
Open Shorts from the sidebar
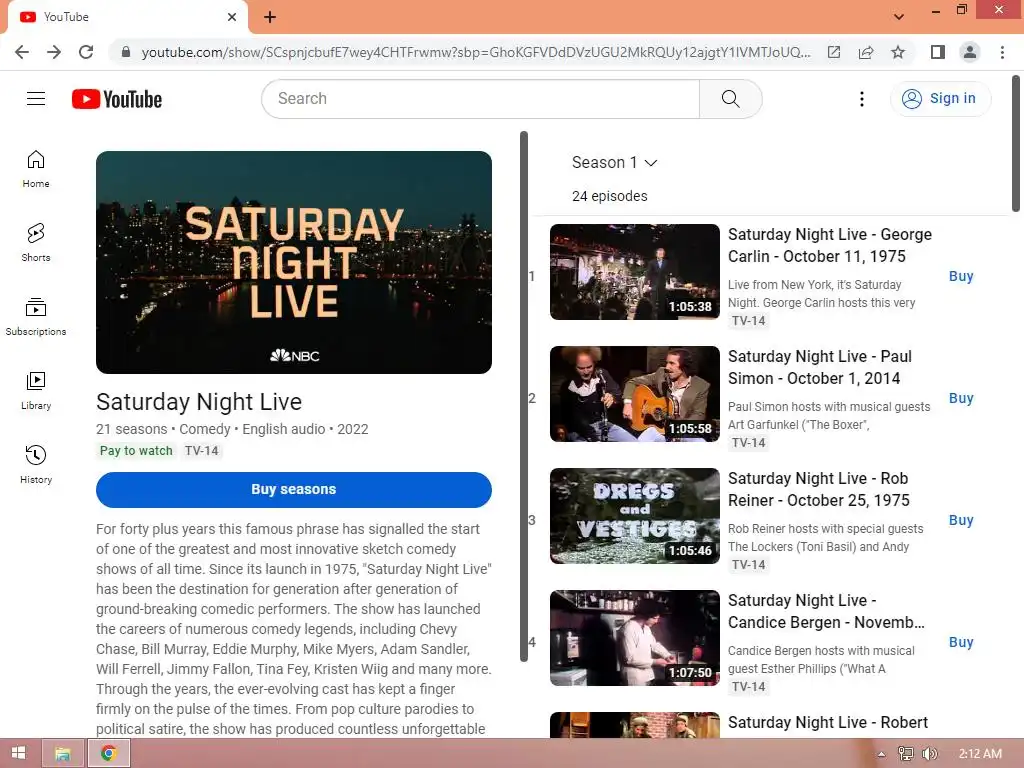tap(36, 243)
